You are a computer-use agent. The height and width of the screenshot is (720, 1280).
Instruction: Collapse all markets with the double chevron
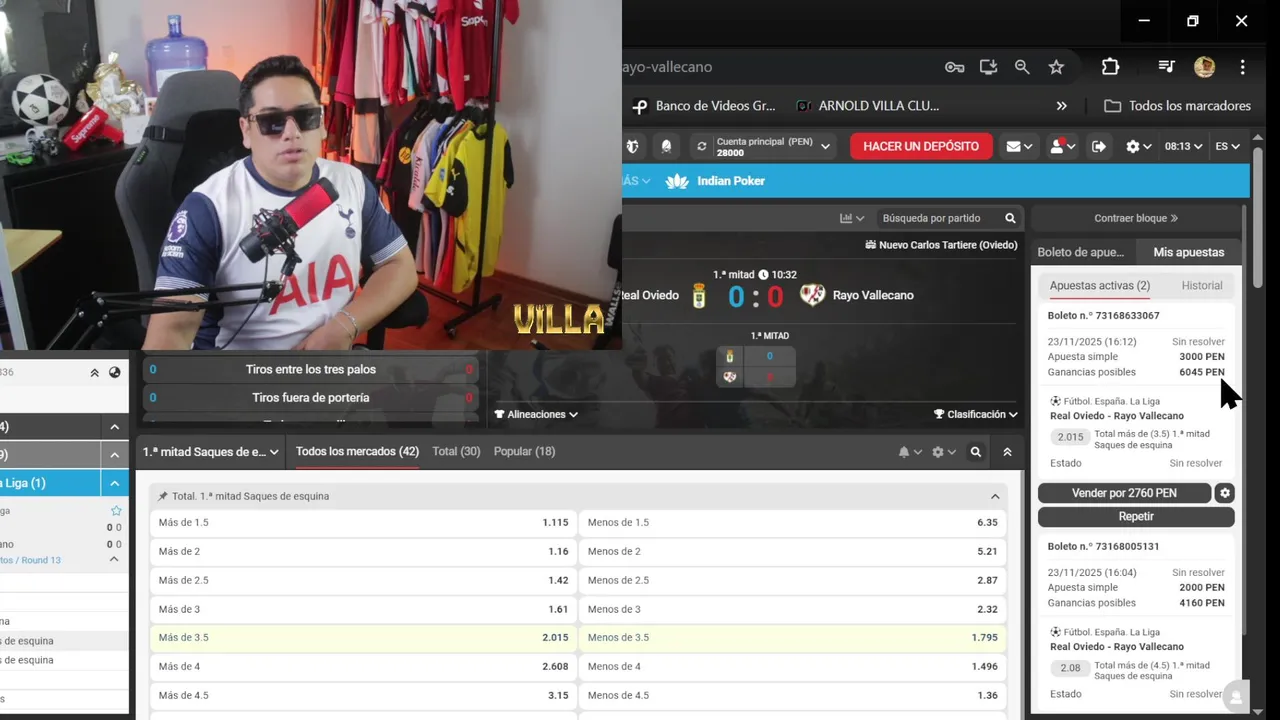pyautogui.click(x=1007, y=452)
